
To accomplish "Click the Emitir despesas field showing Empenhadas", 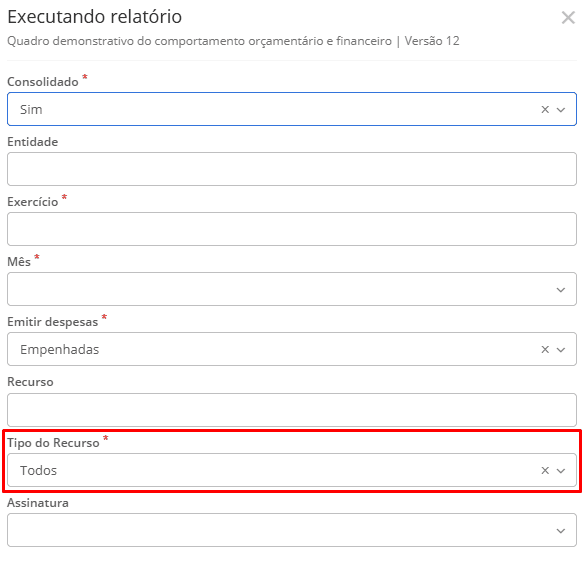I will point(292,349).
